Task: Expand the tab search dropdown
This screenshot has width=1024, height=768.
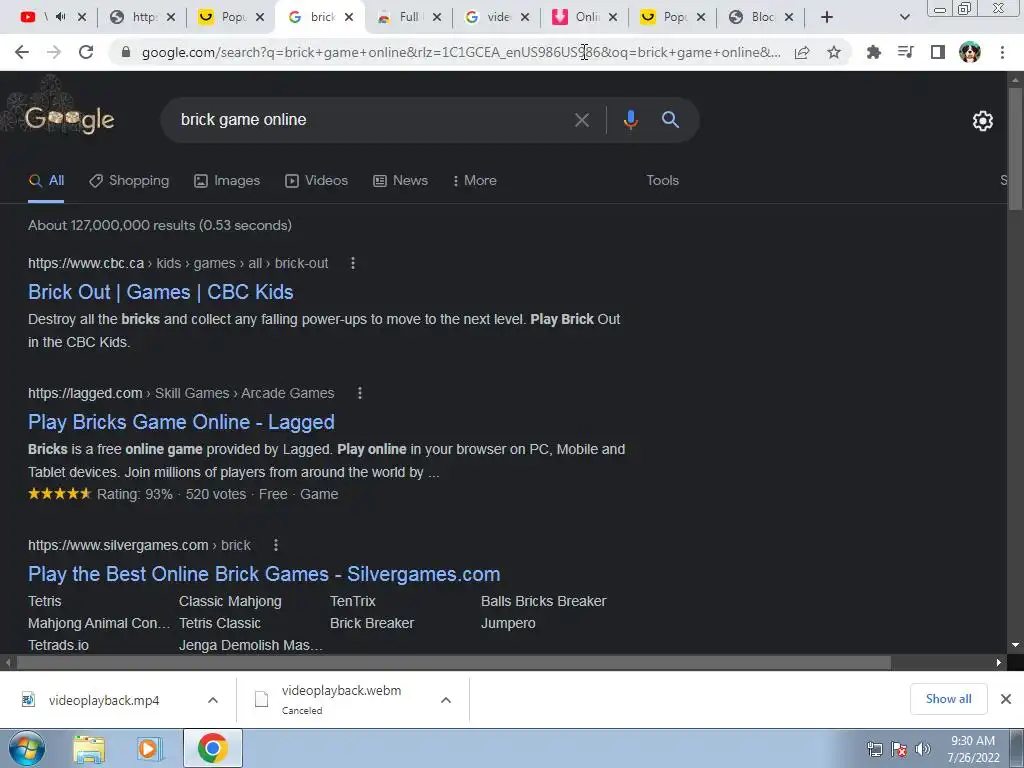Action: tap(904, 17)
